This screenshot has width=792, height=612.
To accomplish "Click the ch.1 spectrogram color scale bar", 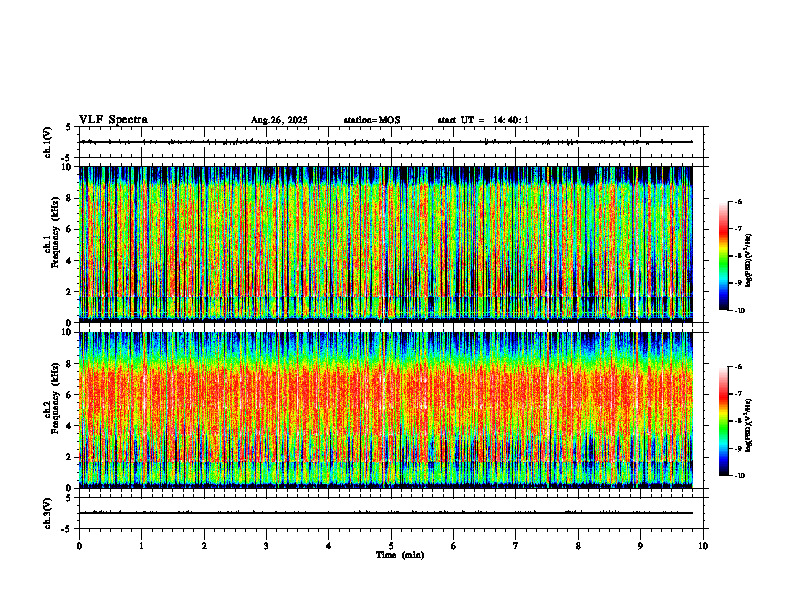I will [724, 256].
